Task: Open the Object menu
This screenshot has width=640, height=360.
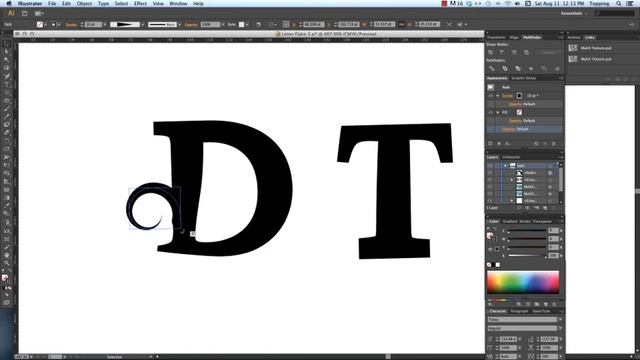Action: click(84, 3)
